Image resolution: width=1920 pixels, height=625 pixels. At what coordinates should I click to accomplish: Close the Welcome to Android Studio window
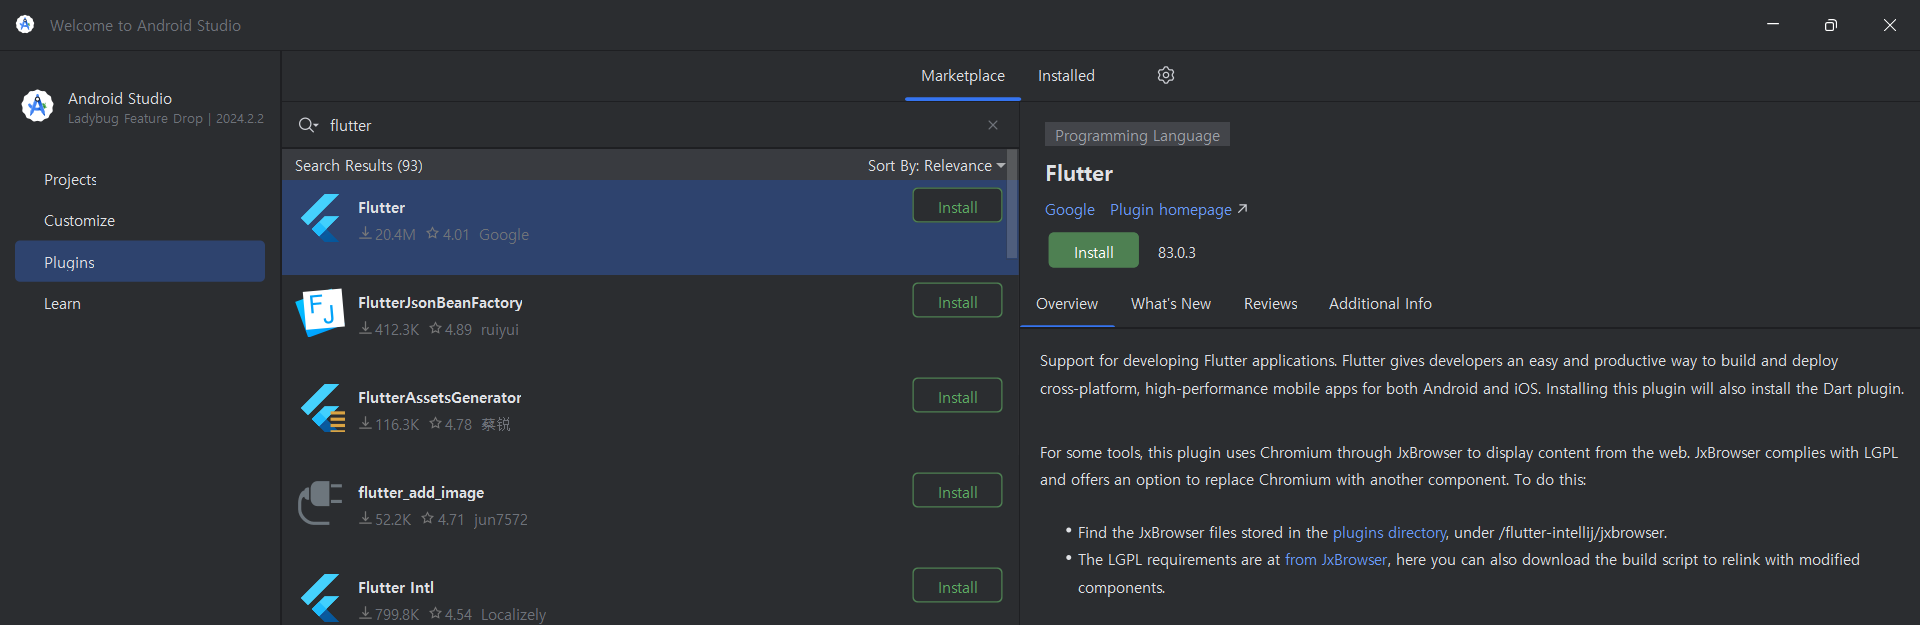click(1890, 25)
